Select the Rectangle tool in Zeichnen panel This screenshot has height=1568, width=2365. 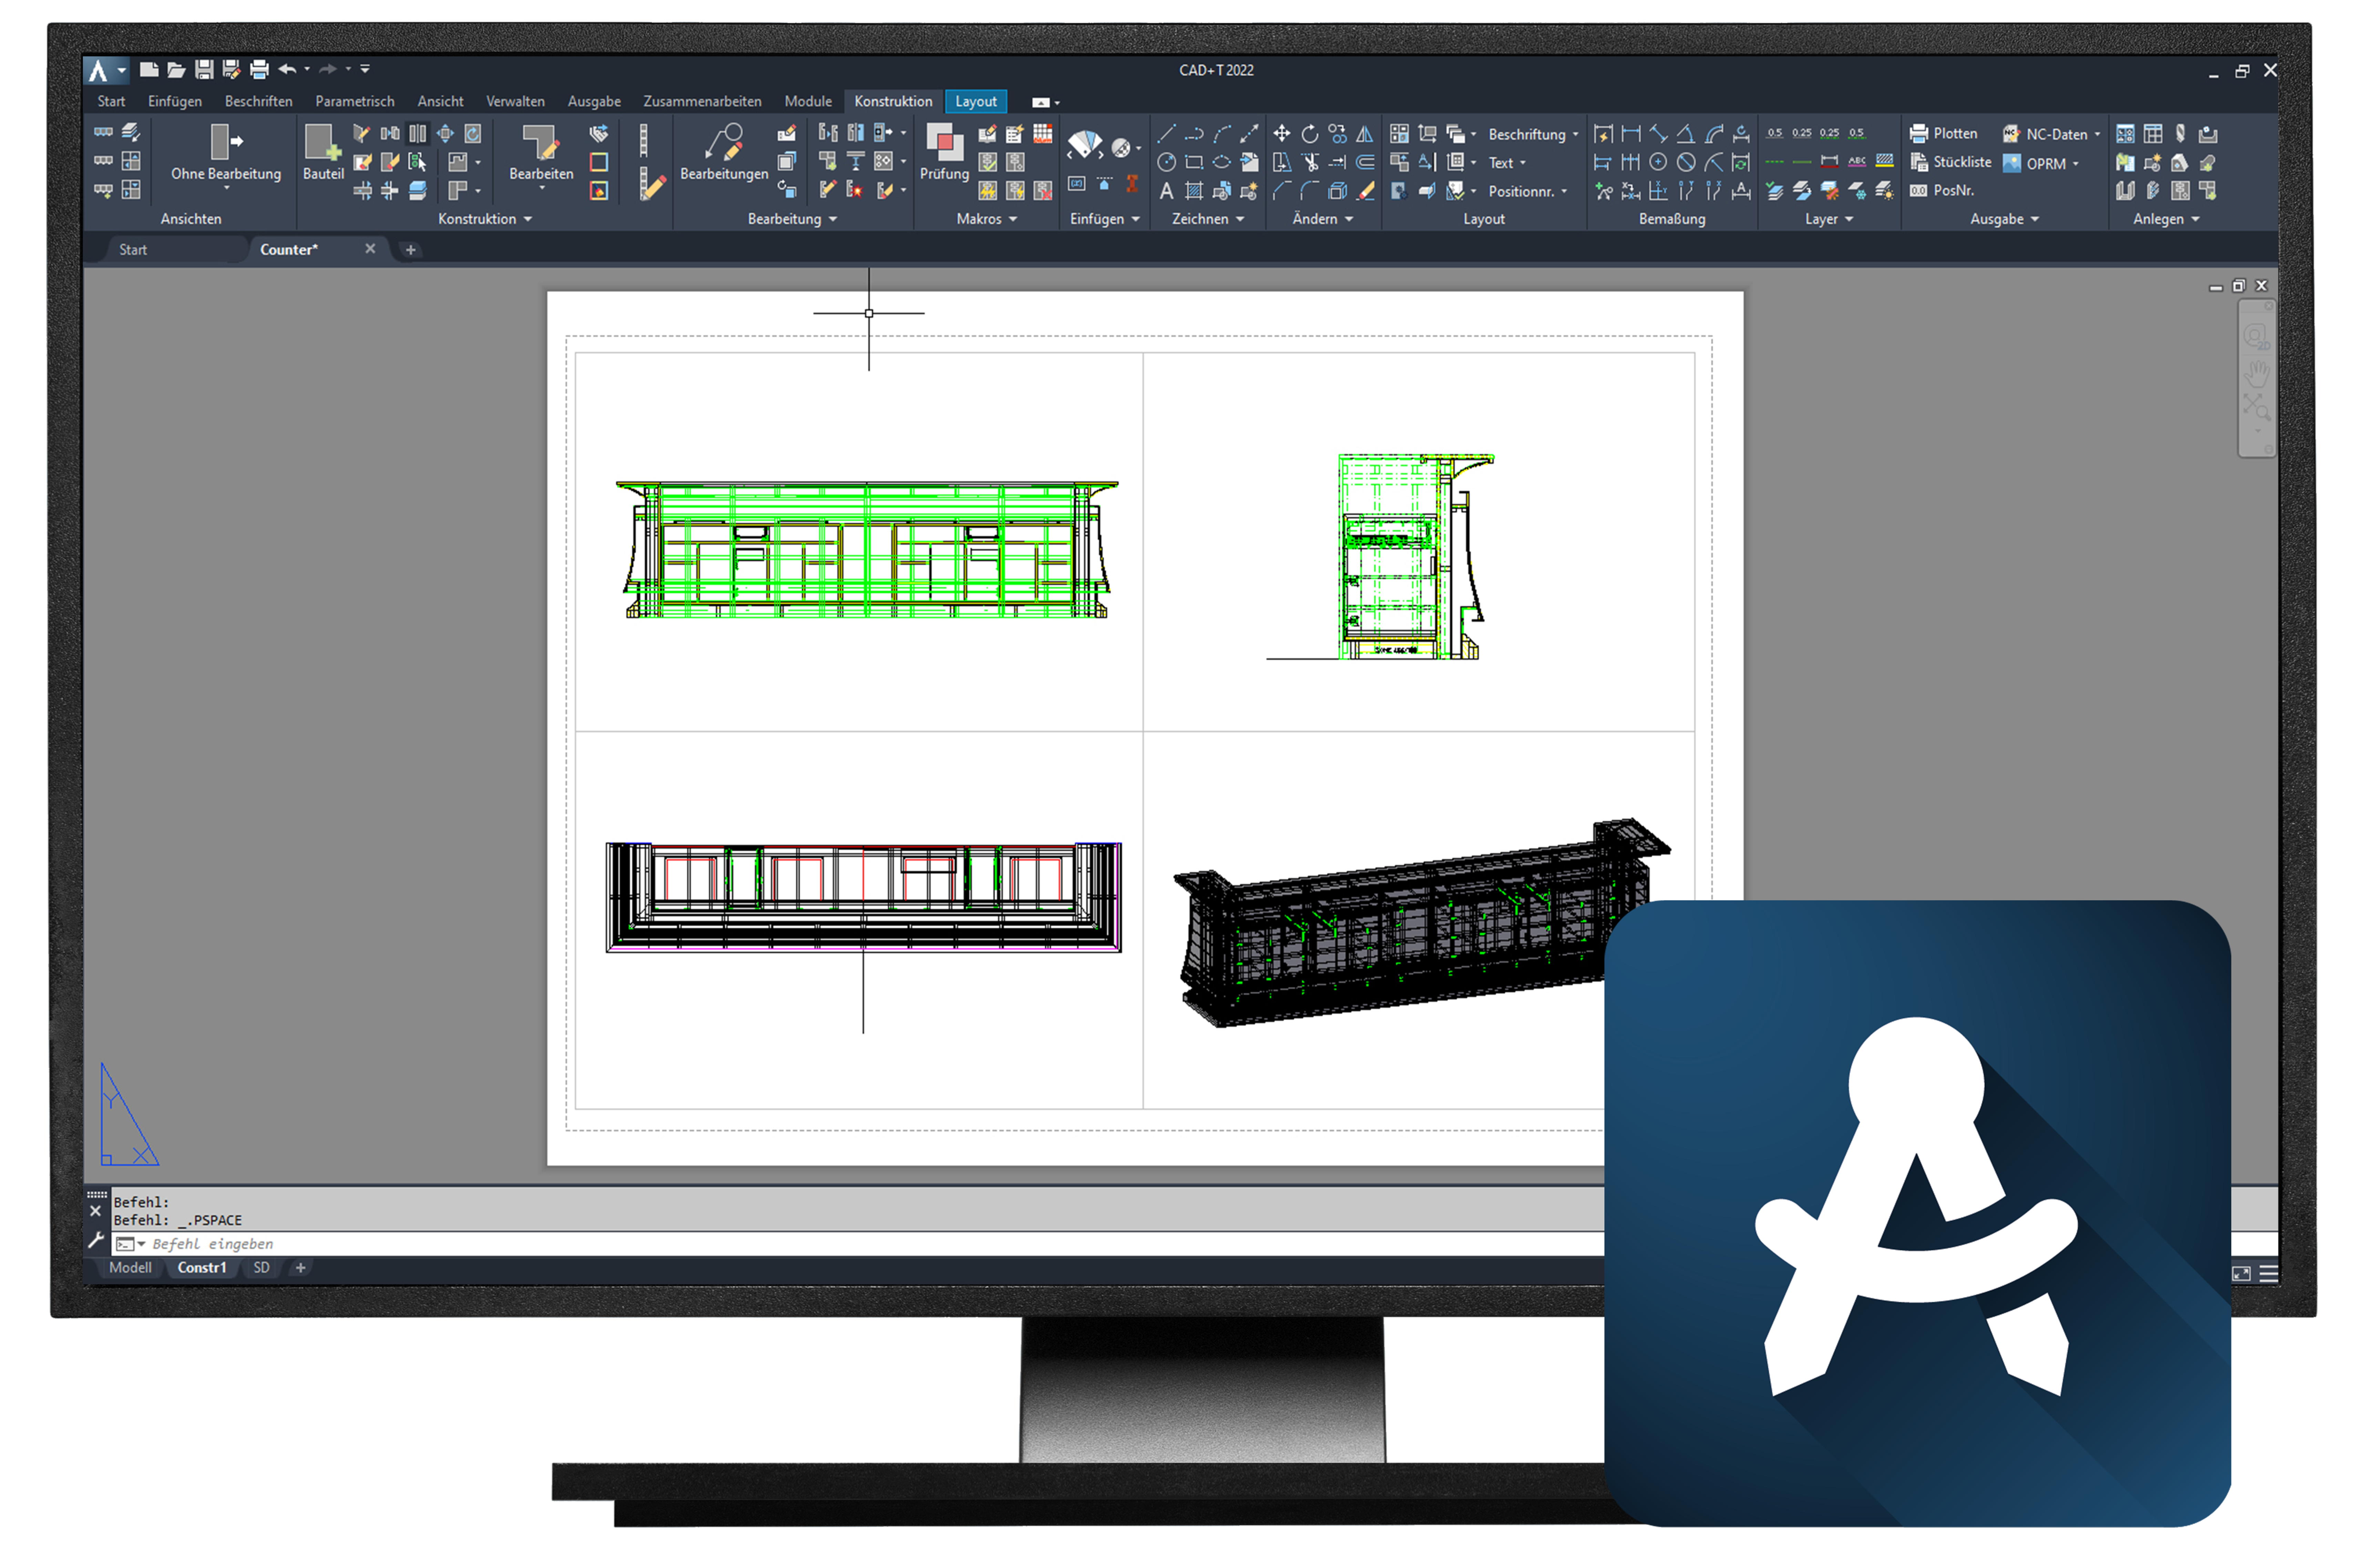click(1194, 162)
